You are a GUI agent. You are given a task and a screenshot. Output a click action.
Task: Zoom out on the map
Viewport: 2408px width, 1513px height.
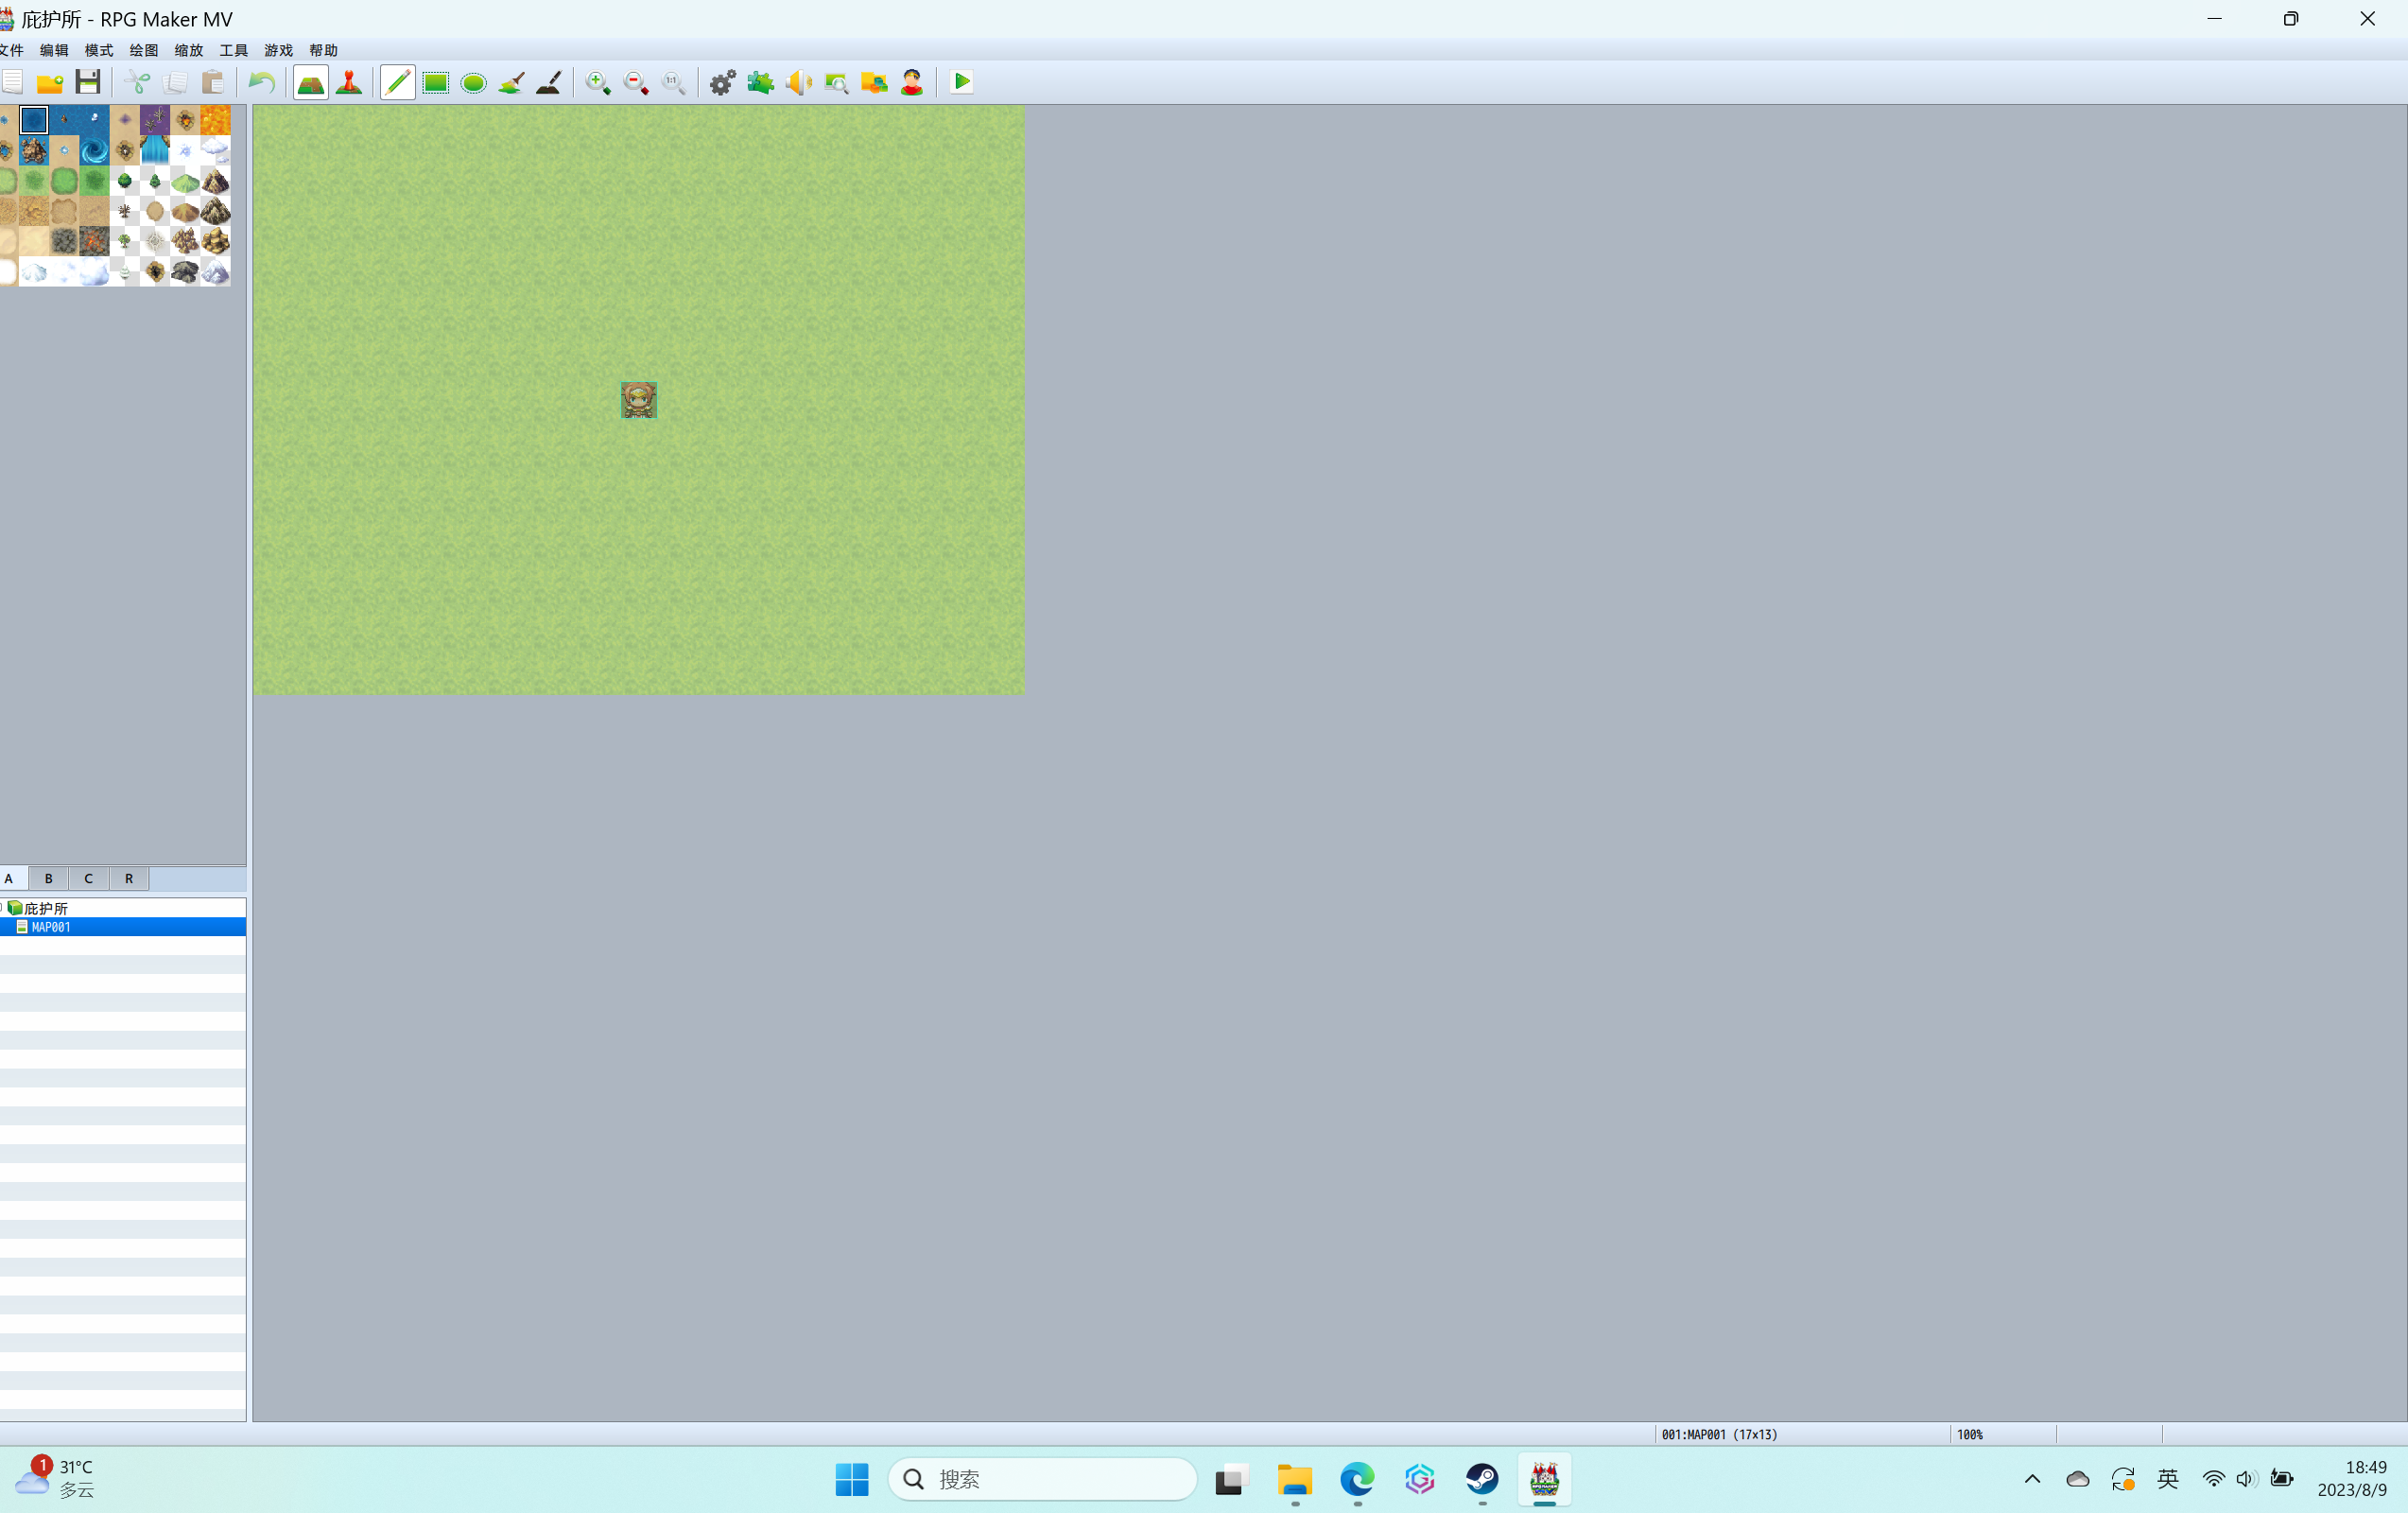coord(636,83)
